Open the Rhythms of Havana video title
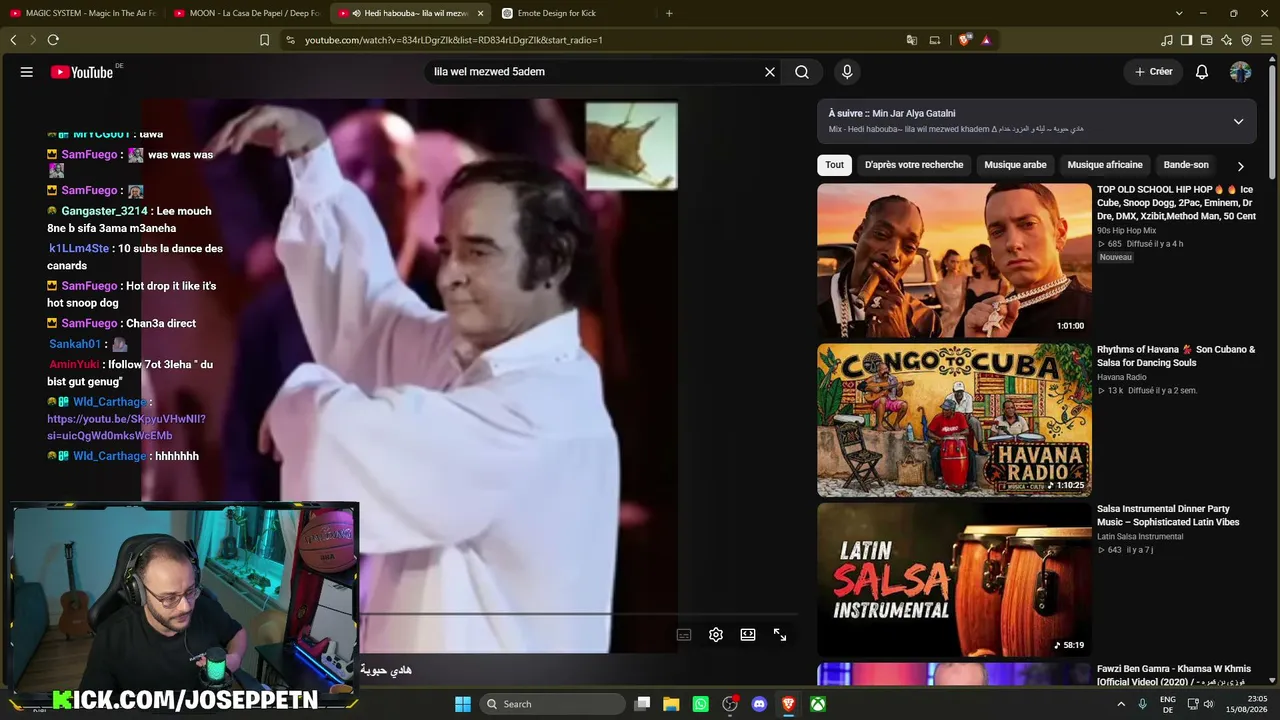This screenshot has width=1280, height=720. point(1176,356)
